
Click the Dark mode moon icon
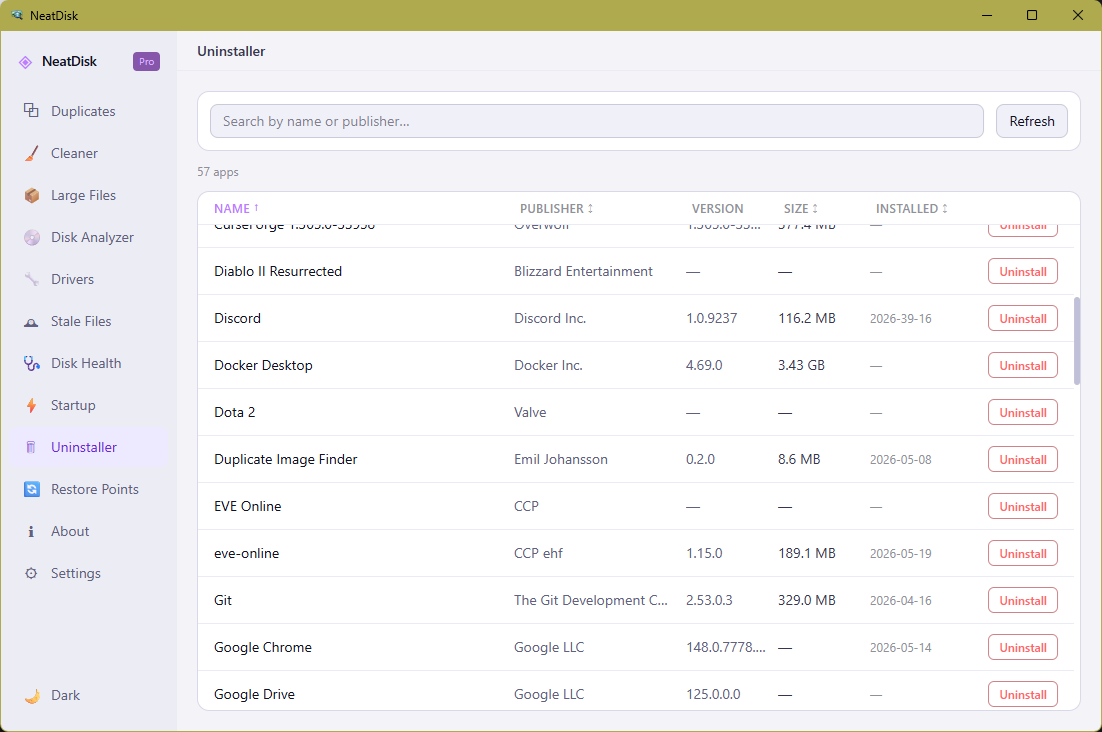tap(31, 695)
